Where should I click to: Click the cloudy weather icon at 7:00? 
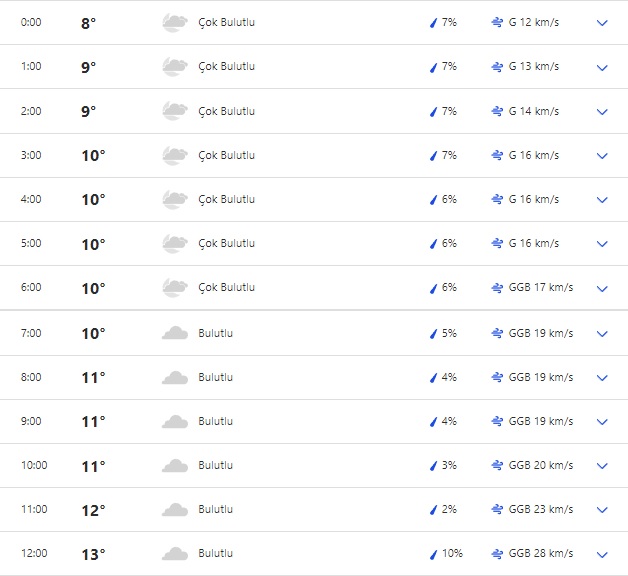pos(174,333)
